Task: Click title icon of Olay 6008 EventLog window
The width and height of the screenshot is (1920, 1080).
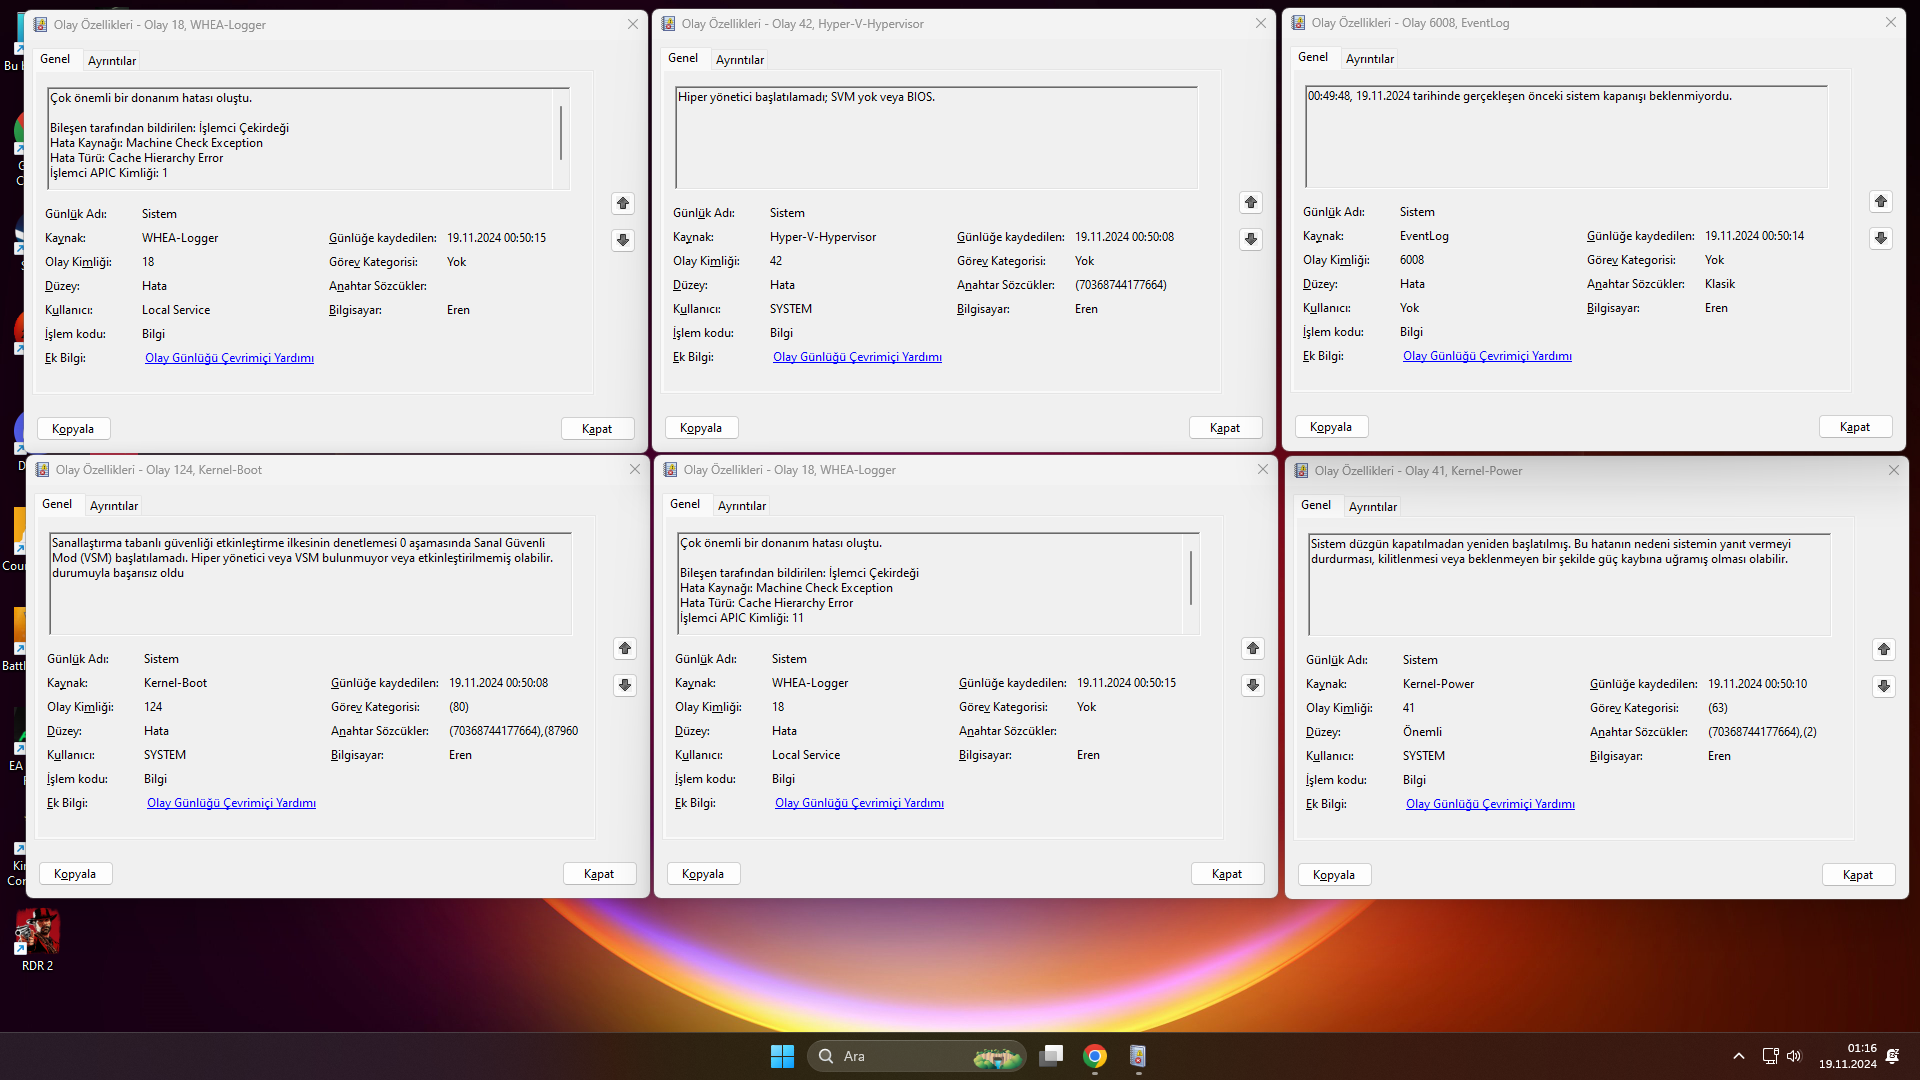Action: (1299, 23)
